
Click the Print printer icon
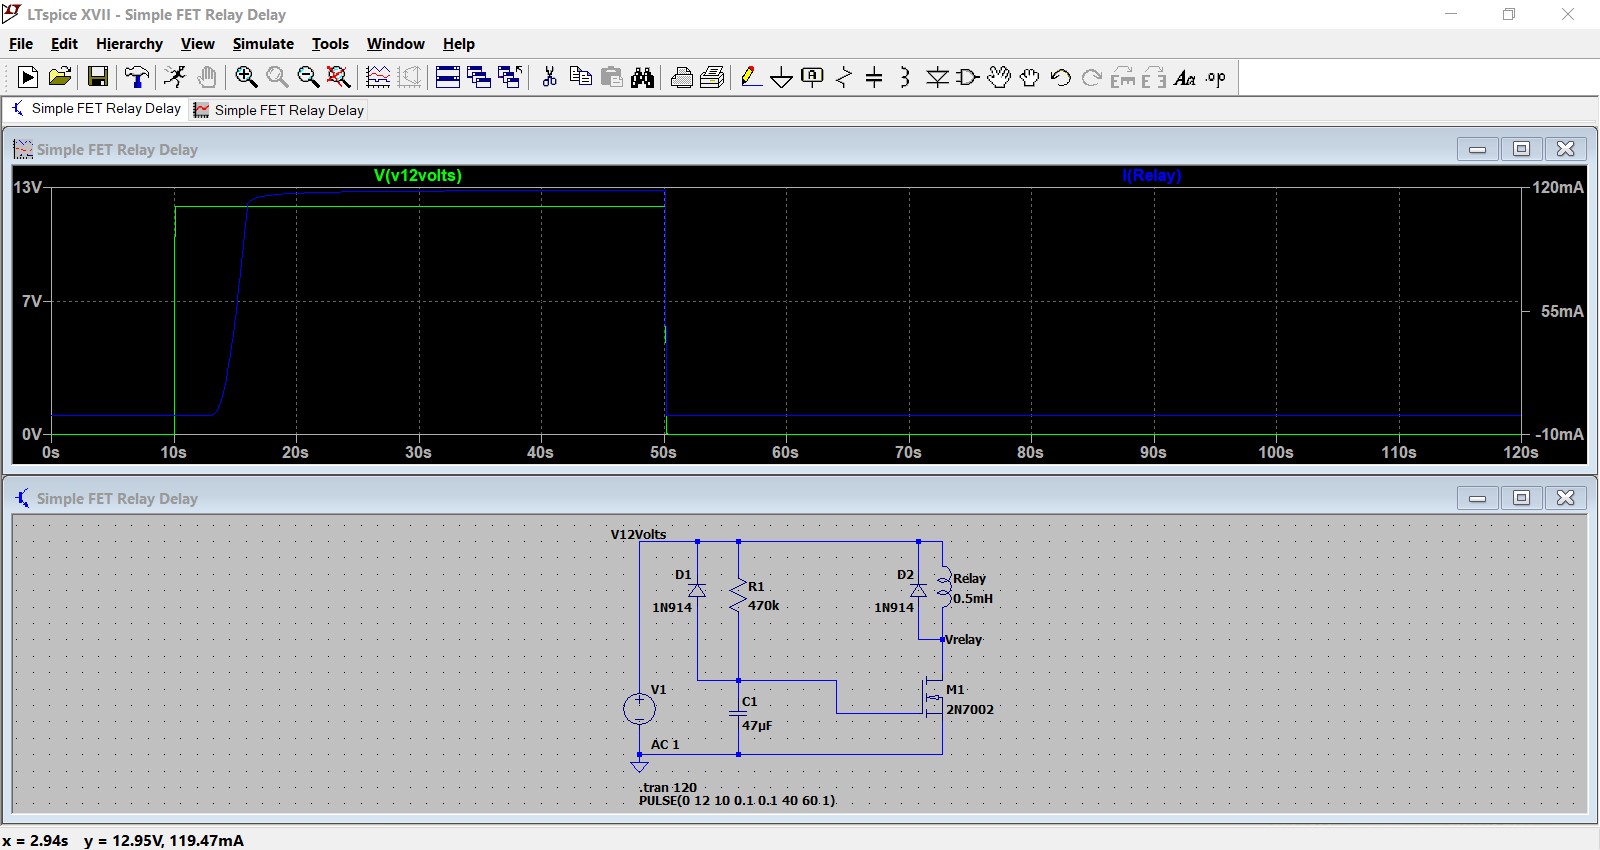click(x=681, y=77)
